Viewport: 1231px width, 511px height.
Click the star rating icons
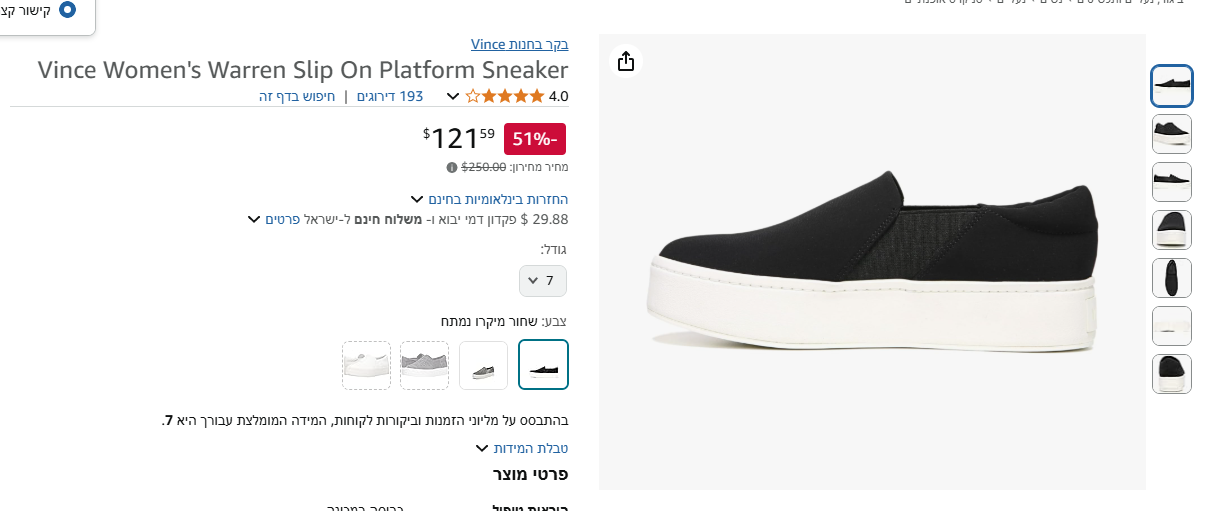coord(505,96)
